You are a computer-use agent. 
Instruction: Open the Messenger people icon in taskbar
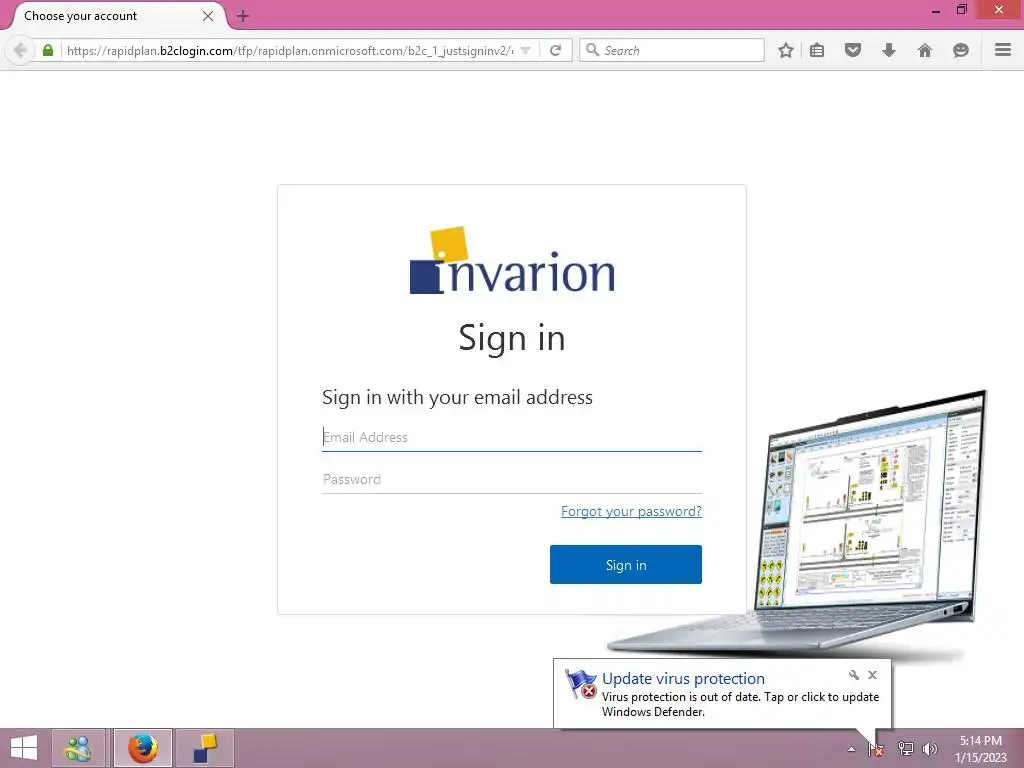(x=78, y=748)
